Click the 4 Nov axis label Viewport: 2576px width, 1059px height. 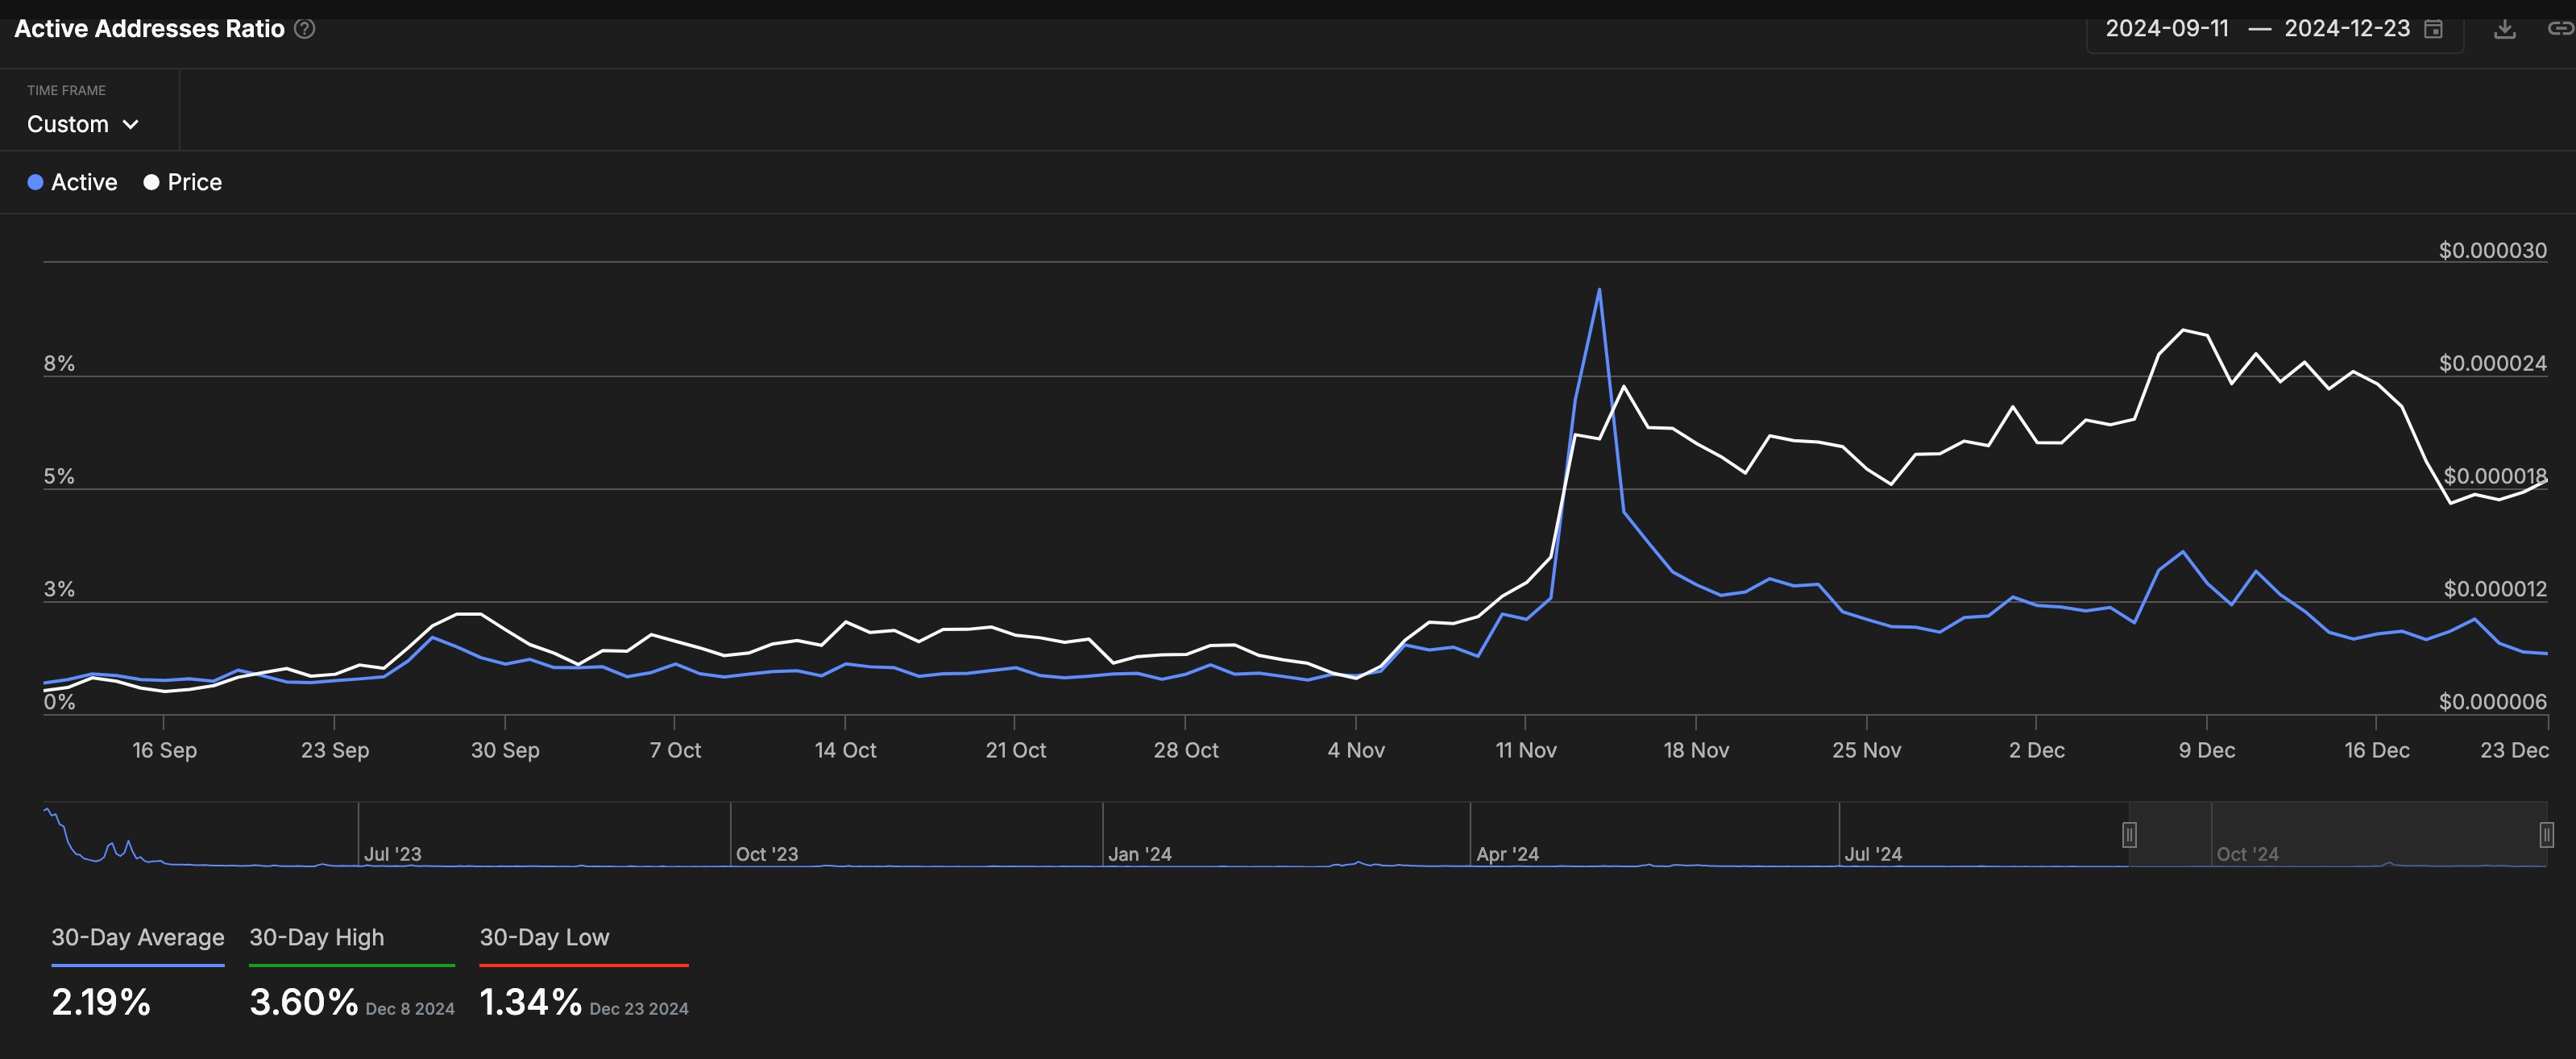point(1356,750)
